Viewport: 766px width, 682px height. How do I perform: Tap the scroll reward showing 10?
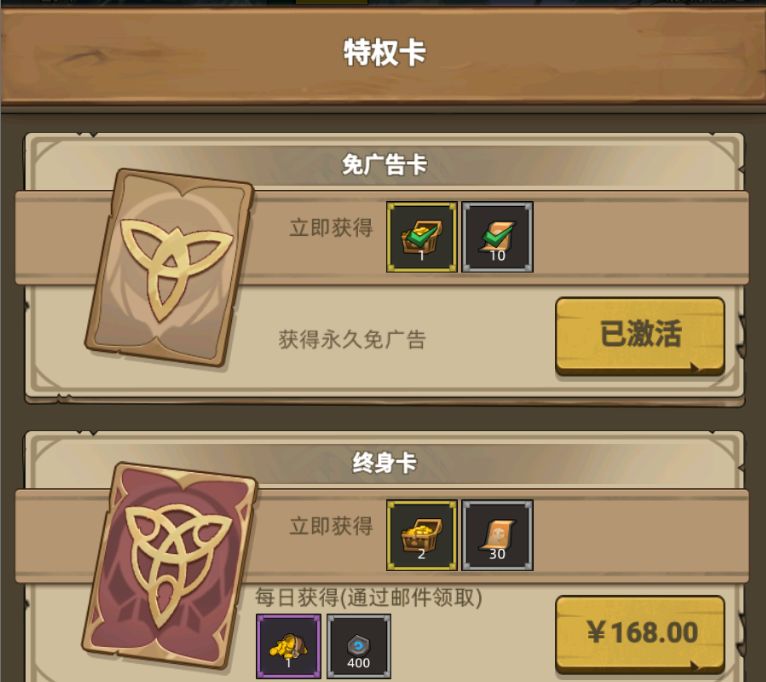[x=497, y=237]
